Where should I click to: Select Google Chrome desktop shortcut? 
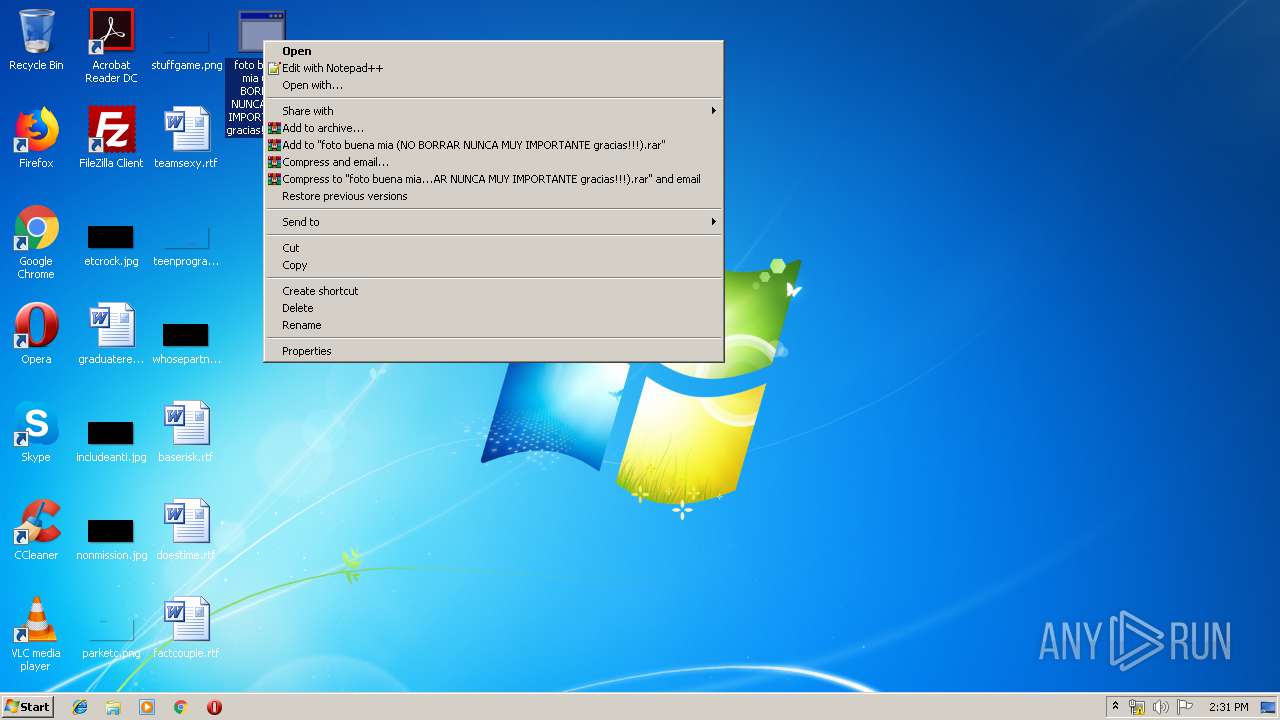[x=36, y=242]
